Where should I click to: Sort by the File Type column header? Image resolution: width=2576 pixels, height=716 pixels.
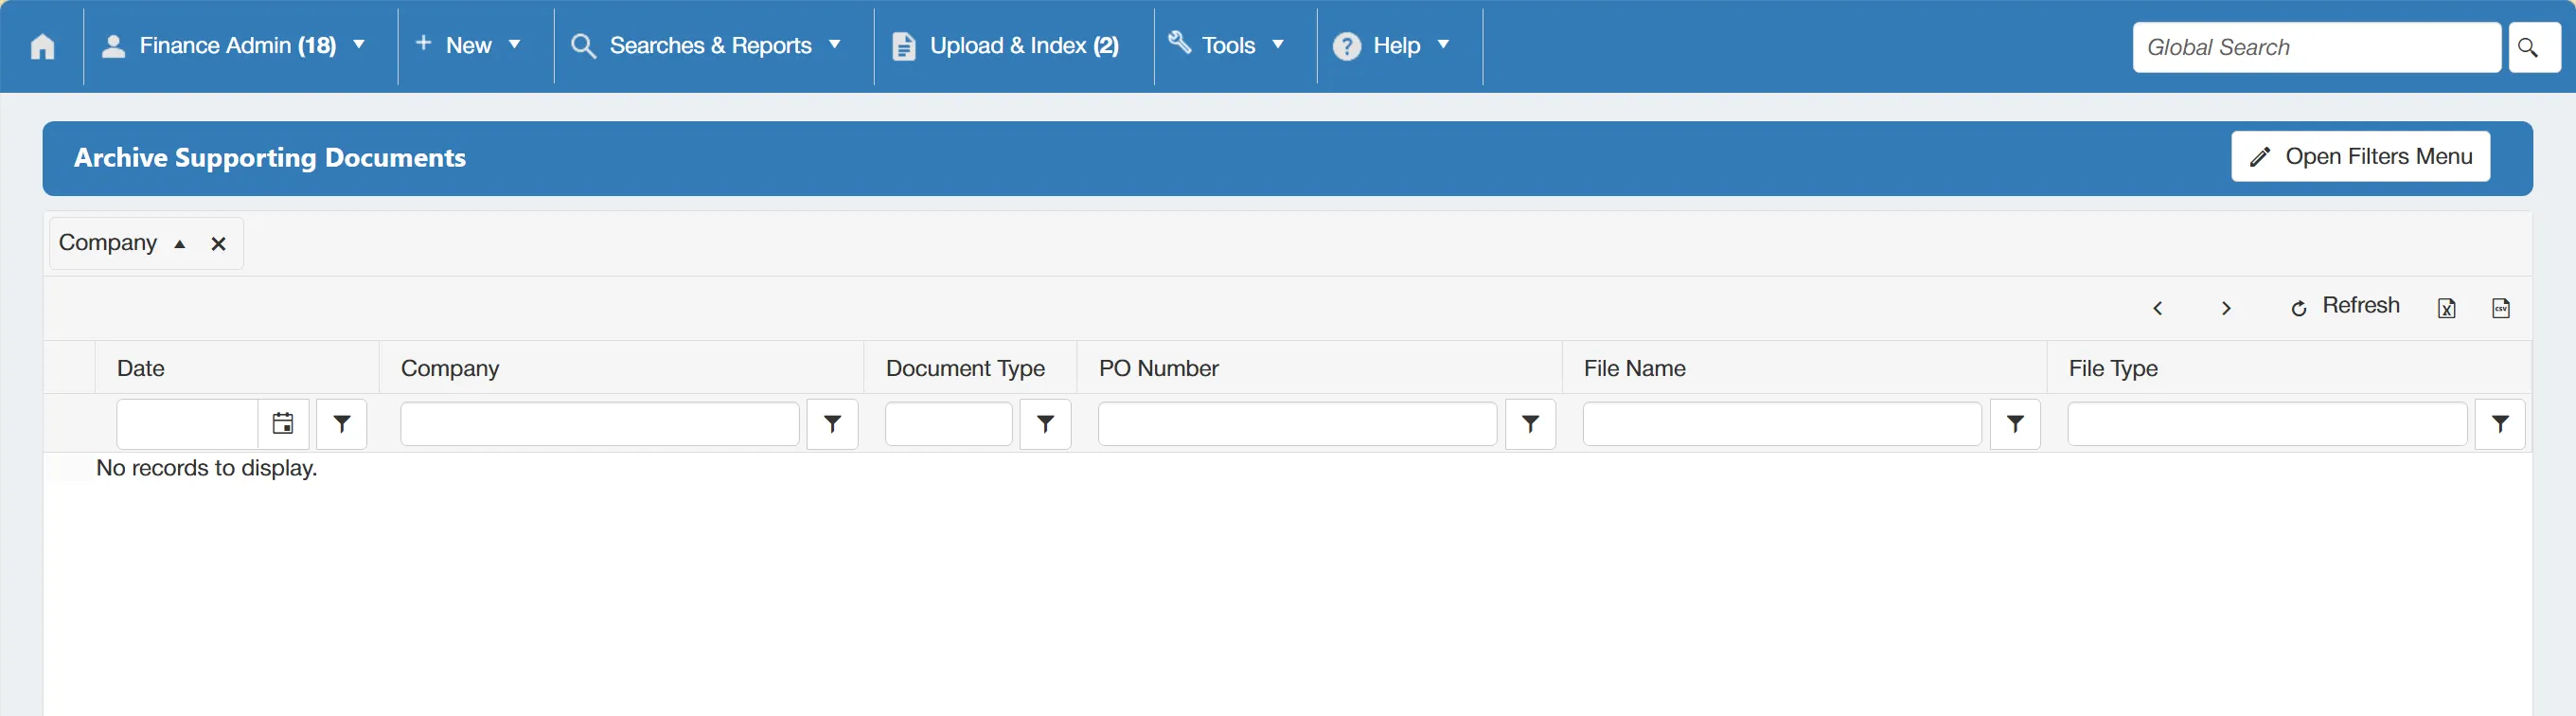[x=2113, y=368]
